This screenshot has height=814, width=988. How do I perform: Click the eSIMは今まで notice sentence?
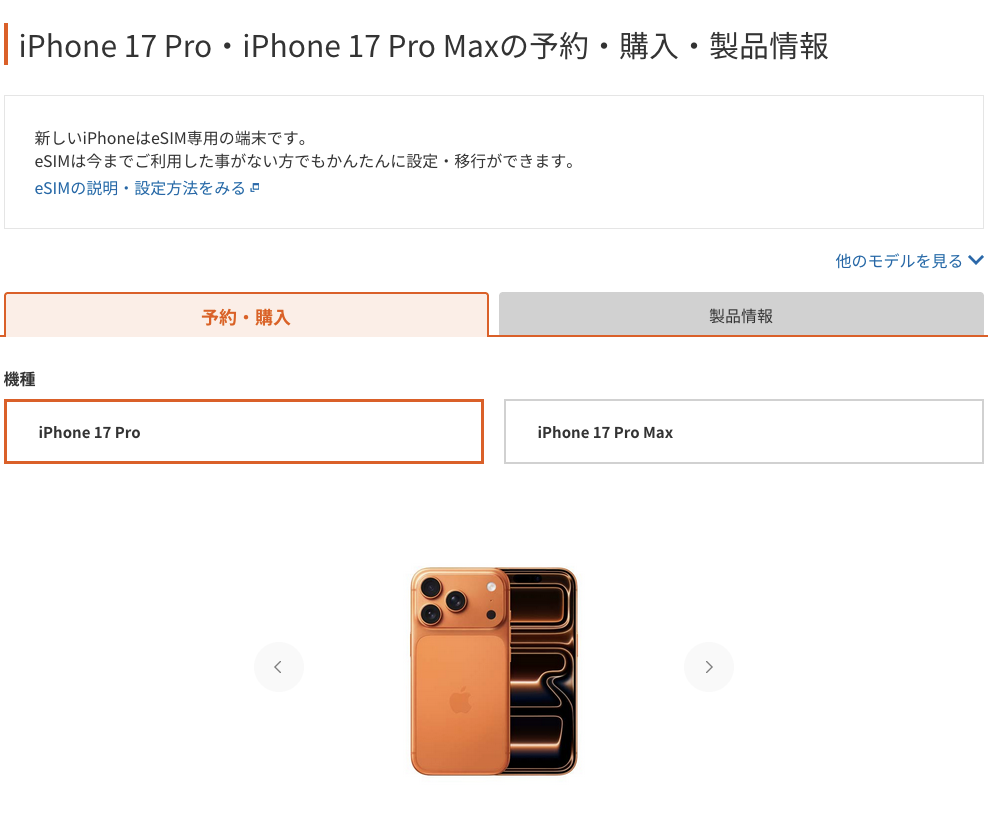coord(305,161)
